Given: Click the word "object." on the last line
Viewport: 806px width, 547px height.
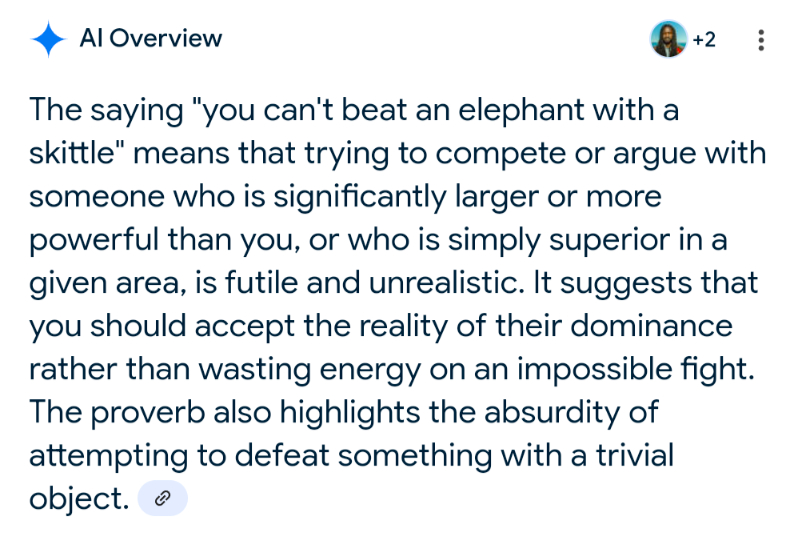Looking at the screenshot, I should tap(79, 499).
